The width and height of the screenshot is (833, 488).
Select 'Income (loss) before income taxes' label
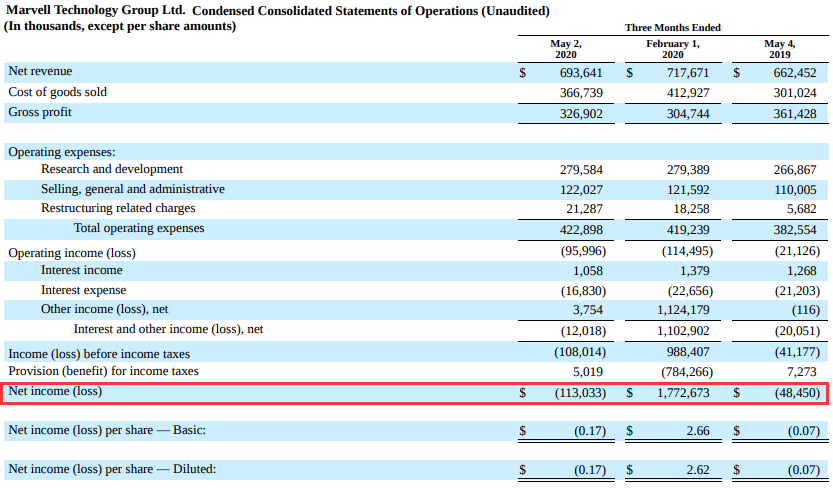[x=99, y=354]
